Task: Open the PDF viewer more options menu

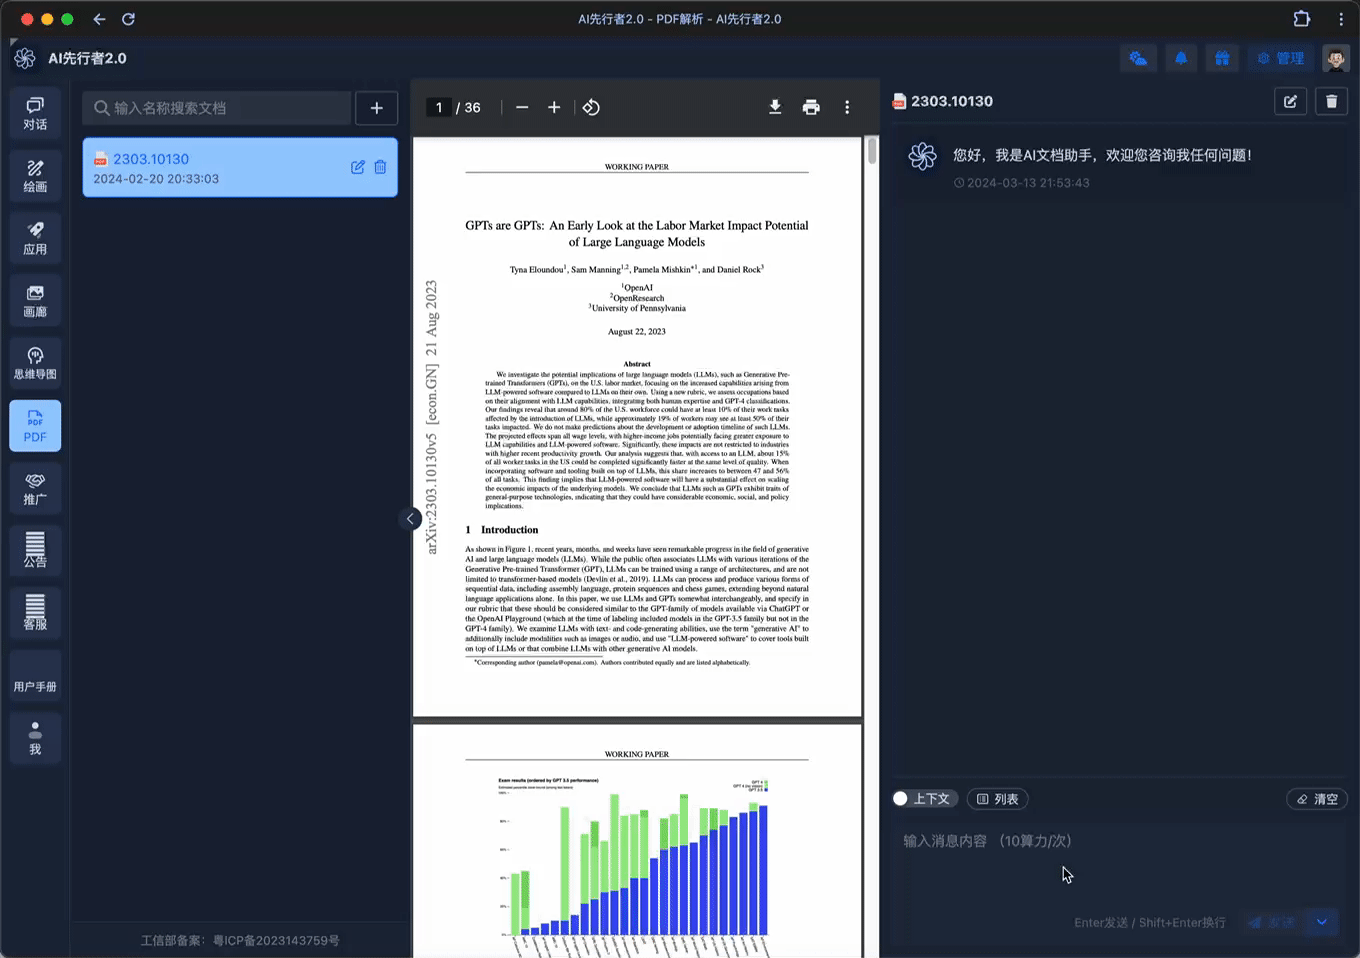Action: click(847, 107)
